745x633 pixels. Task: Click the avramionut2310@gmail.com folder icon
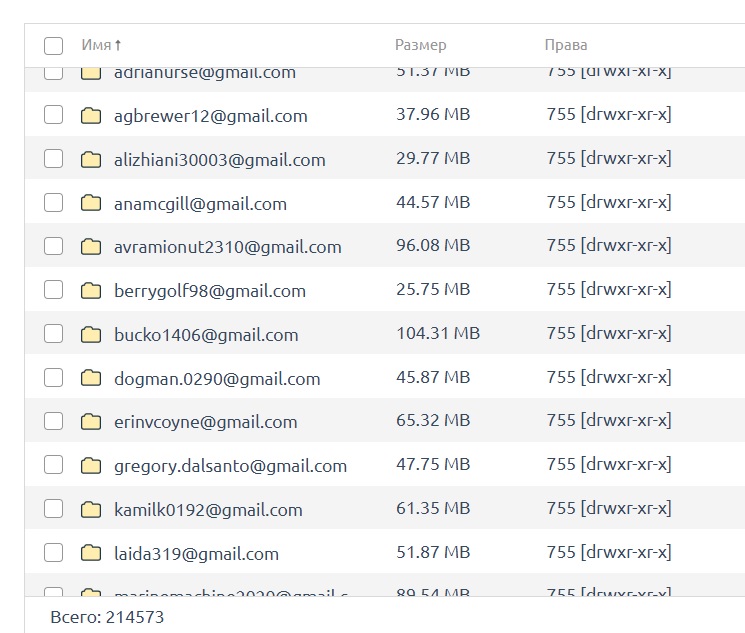(x=92, y=247)
